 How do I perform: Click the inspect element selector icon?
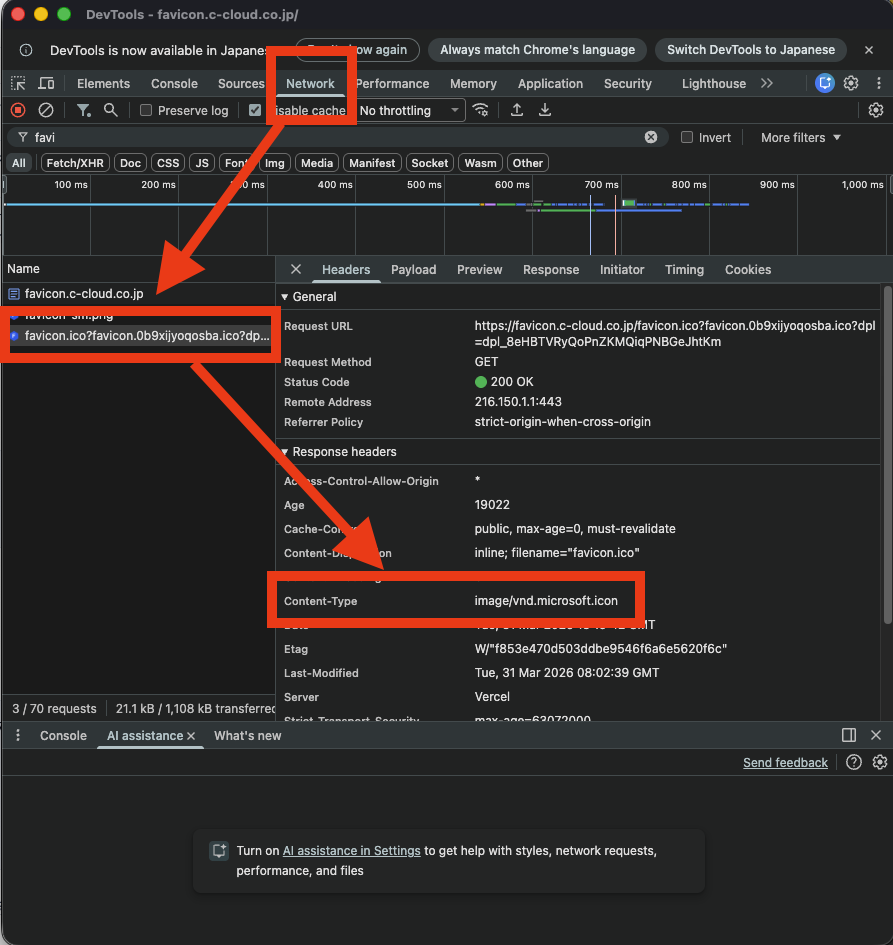pyautogui.click(x=18, y=84)
